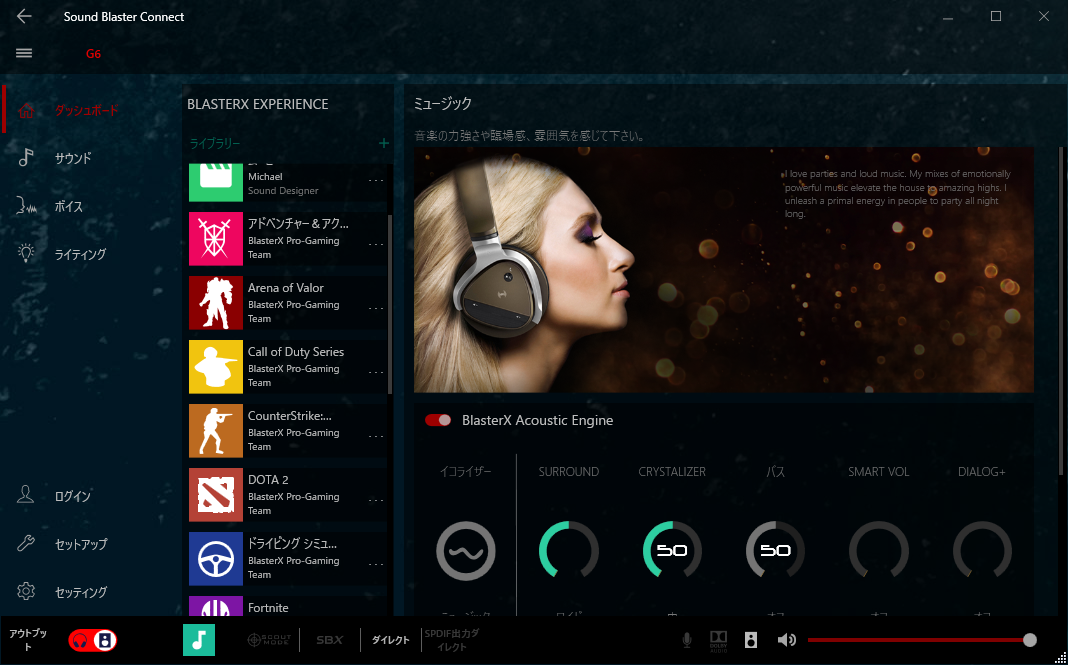Screen dimensions: 1068x665
Task: Open more options for Call of Duty Series
Action: click(x=376, y=372)
